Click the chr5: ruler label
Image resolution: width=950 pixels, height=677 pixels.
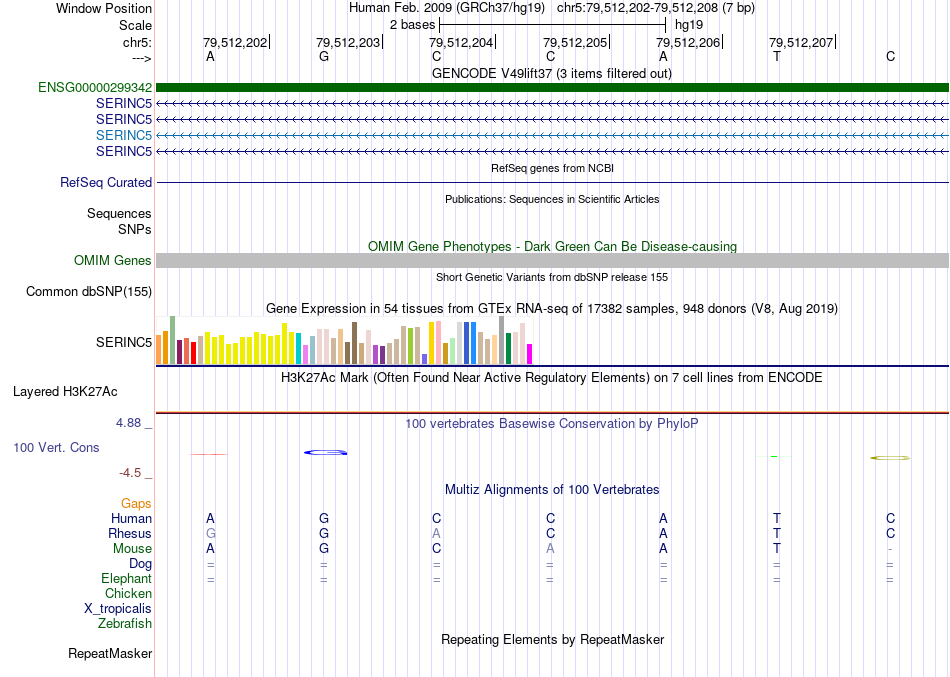pos(137,42)
